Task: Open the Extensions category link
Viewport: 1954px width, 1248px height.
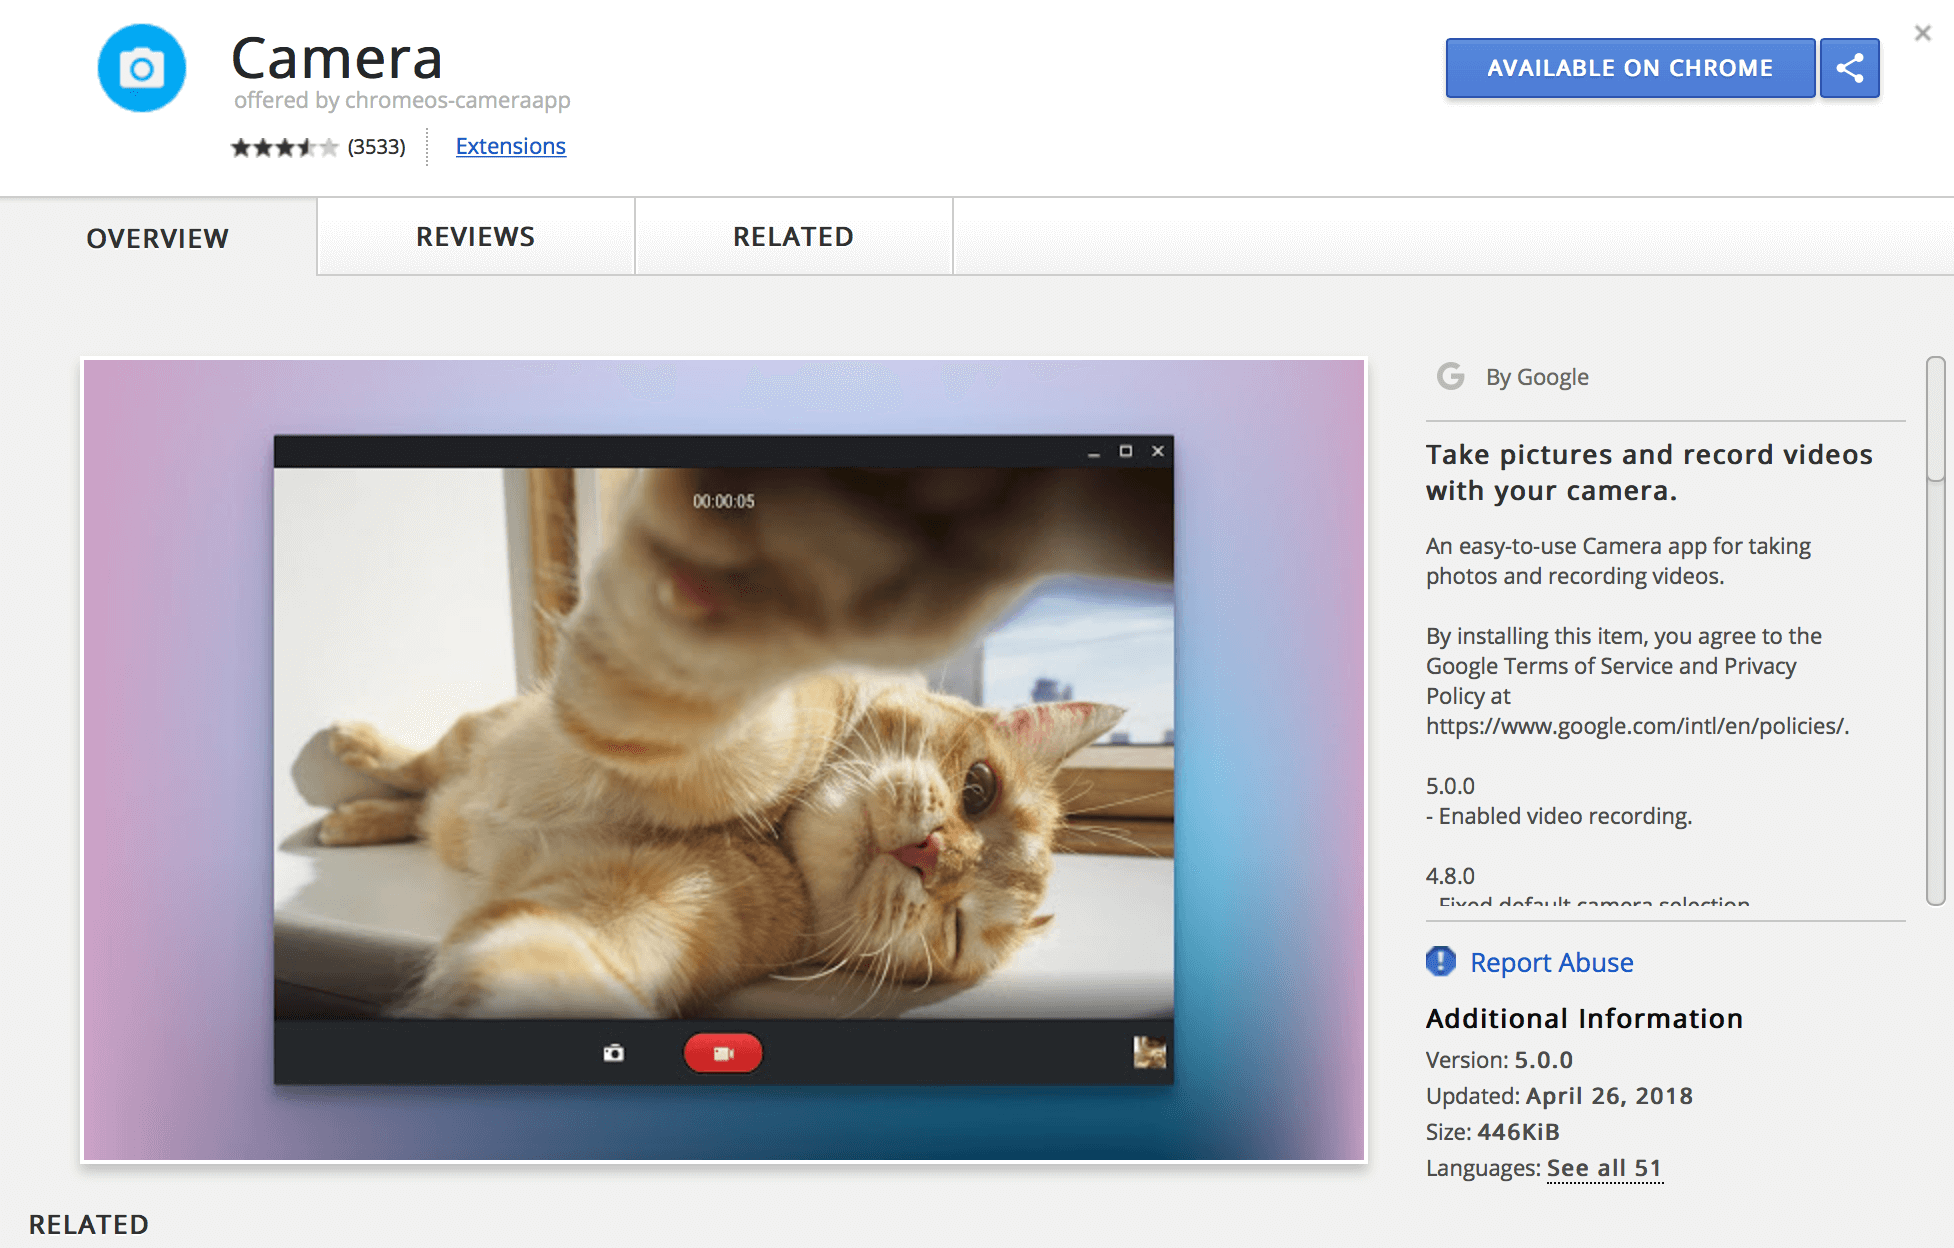Action: (510, 146)
